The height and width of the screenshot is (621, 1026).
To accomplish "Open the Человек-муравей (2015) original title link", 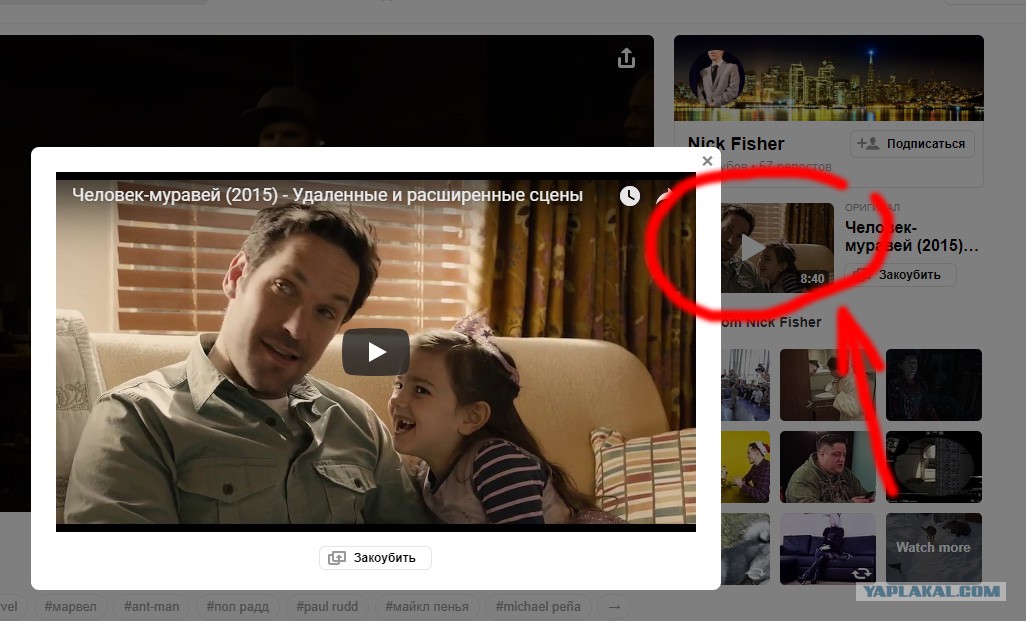I will tap(911, 237).
